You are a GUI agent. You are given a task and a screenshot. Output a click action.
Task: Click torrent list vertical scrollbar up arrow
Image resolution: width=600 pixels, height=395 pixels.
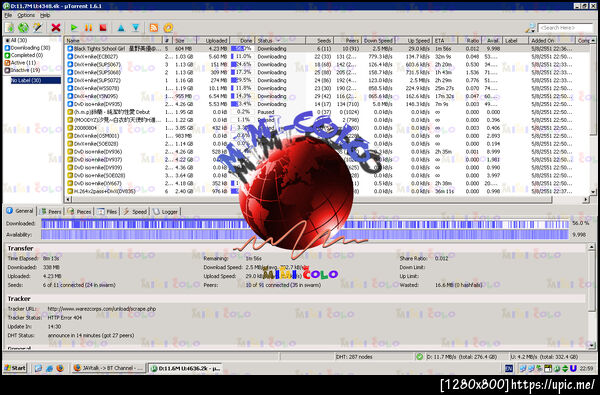593,40
